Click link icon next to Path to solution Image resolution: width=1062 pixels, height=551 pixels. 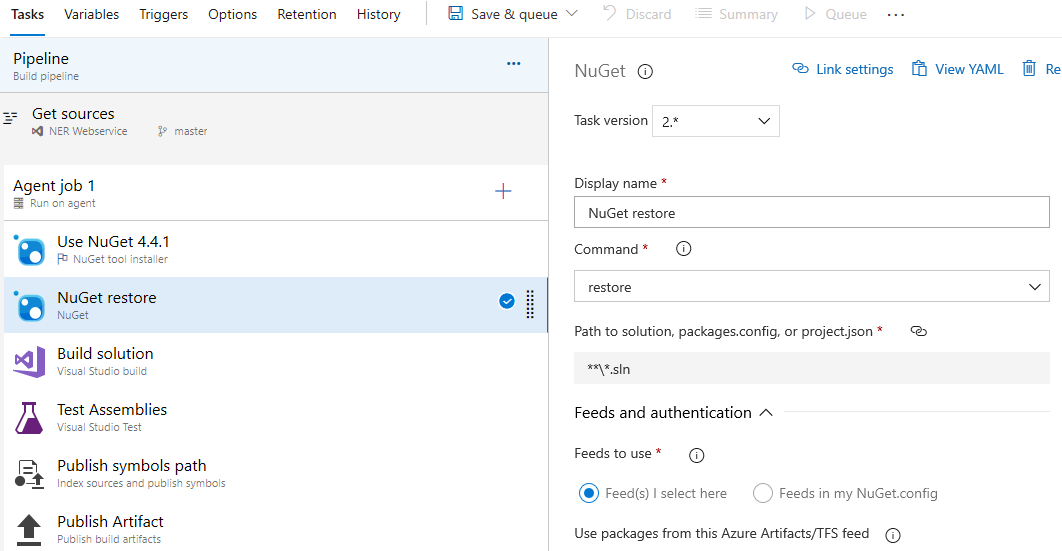click(918, 331)
